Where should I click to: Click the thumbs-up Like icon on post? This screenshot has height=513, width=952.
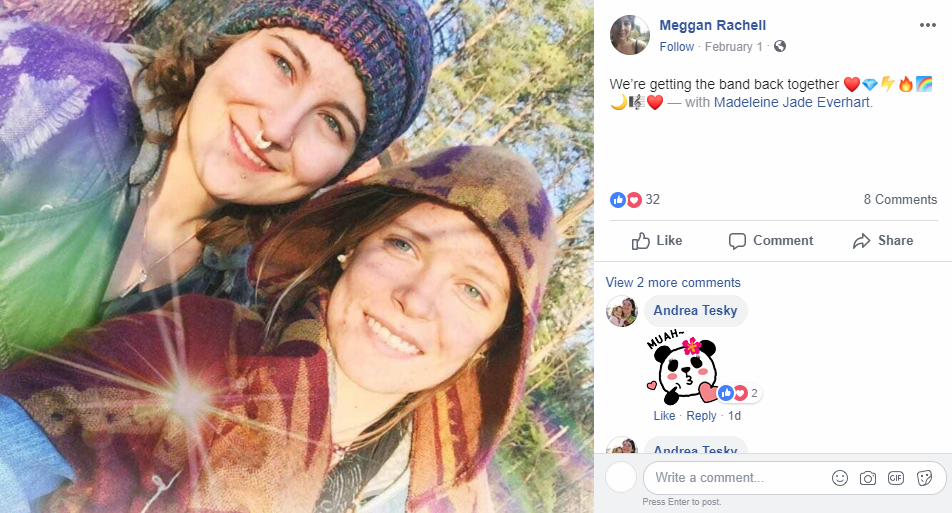641,241
